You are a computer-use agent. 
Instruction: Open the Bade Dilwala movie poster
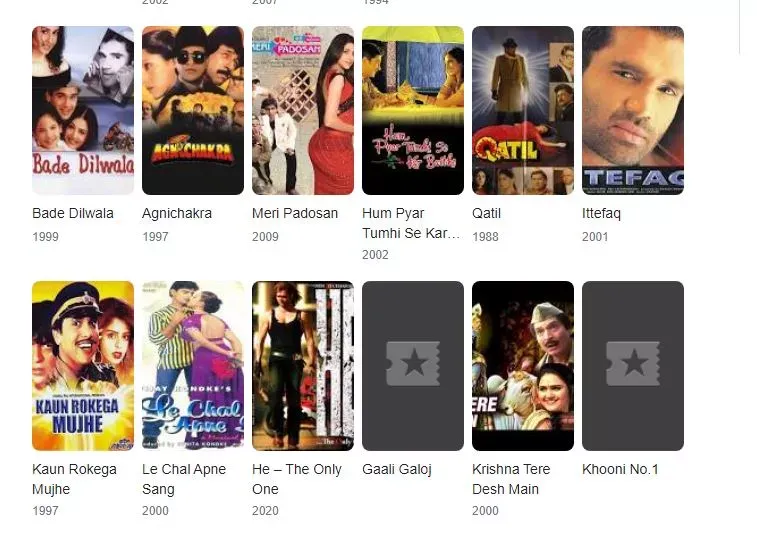point(83,111)
